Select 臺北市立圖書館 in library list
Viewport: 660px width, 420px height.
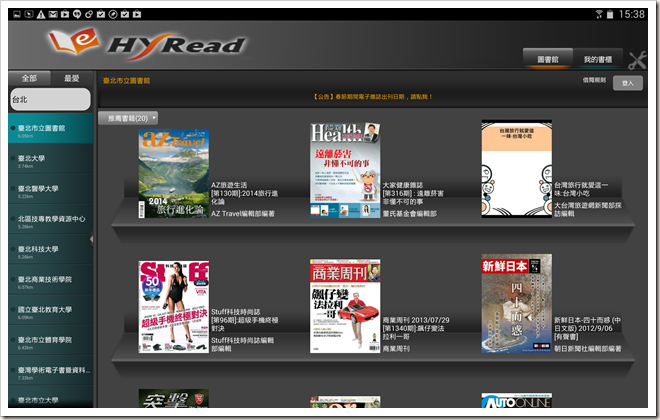coord(51,128)
